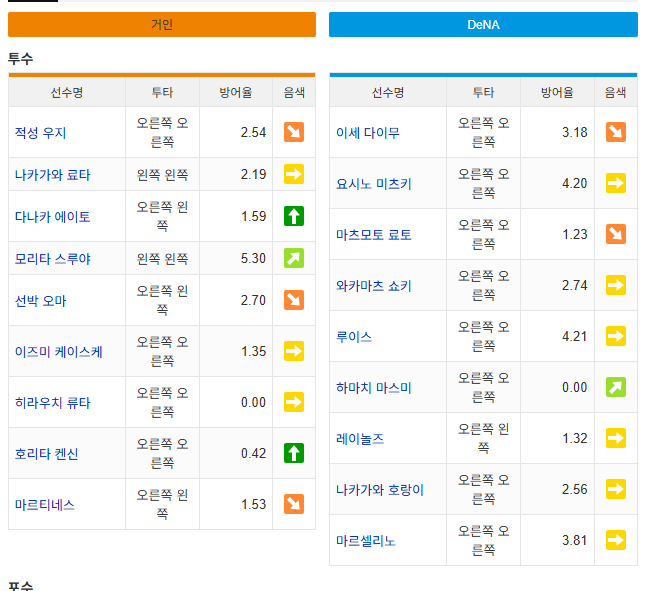Click yellow right arrow icon for 요시노 미츠키
This screenshot has height=591, width=648.
click(x=616, y=183)
